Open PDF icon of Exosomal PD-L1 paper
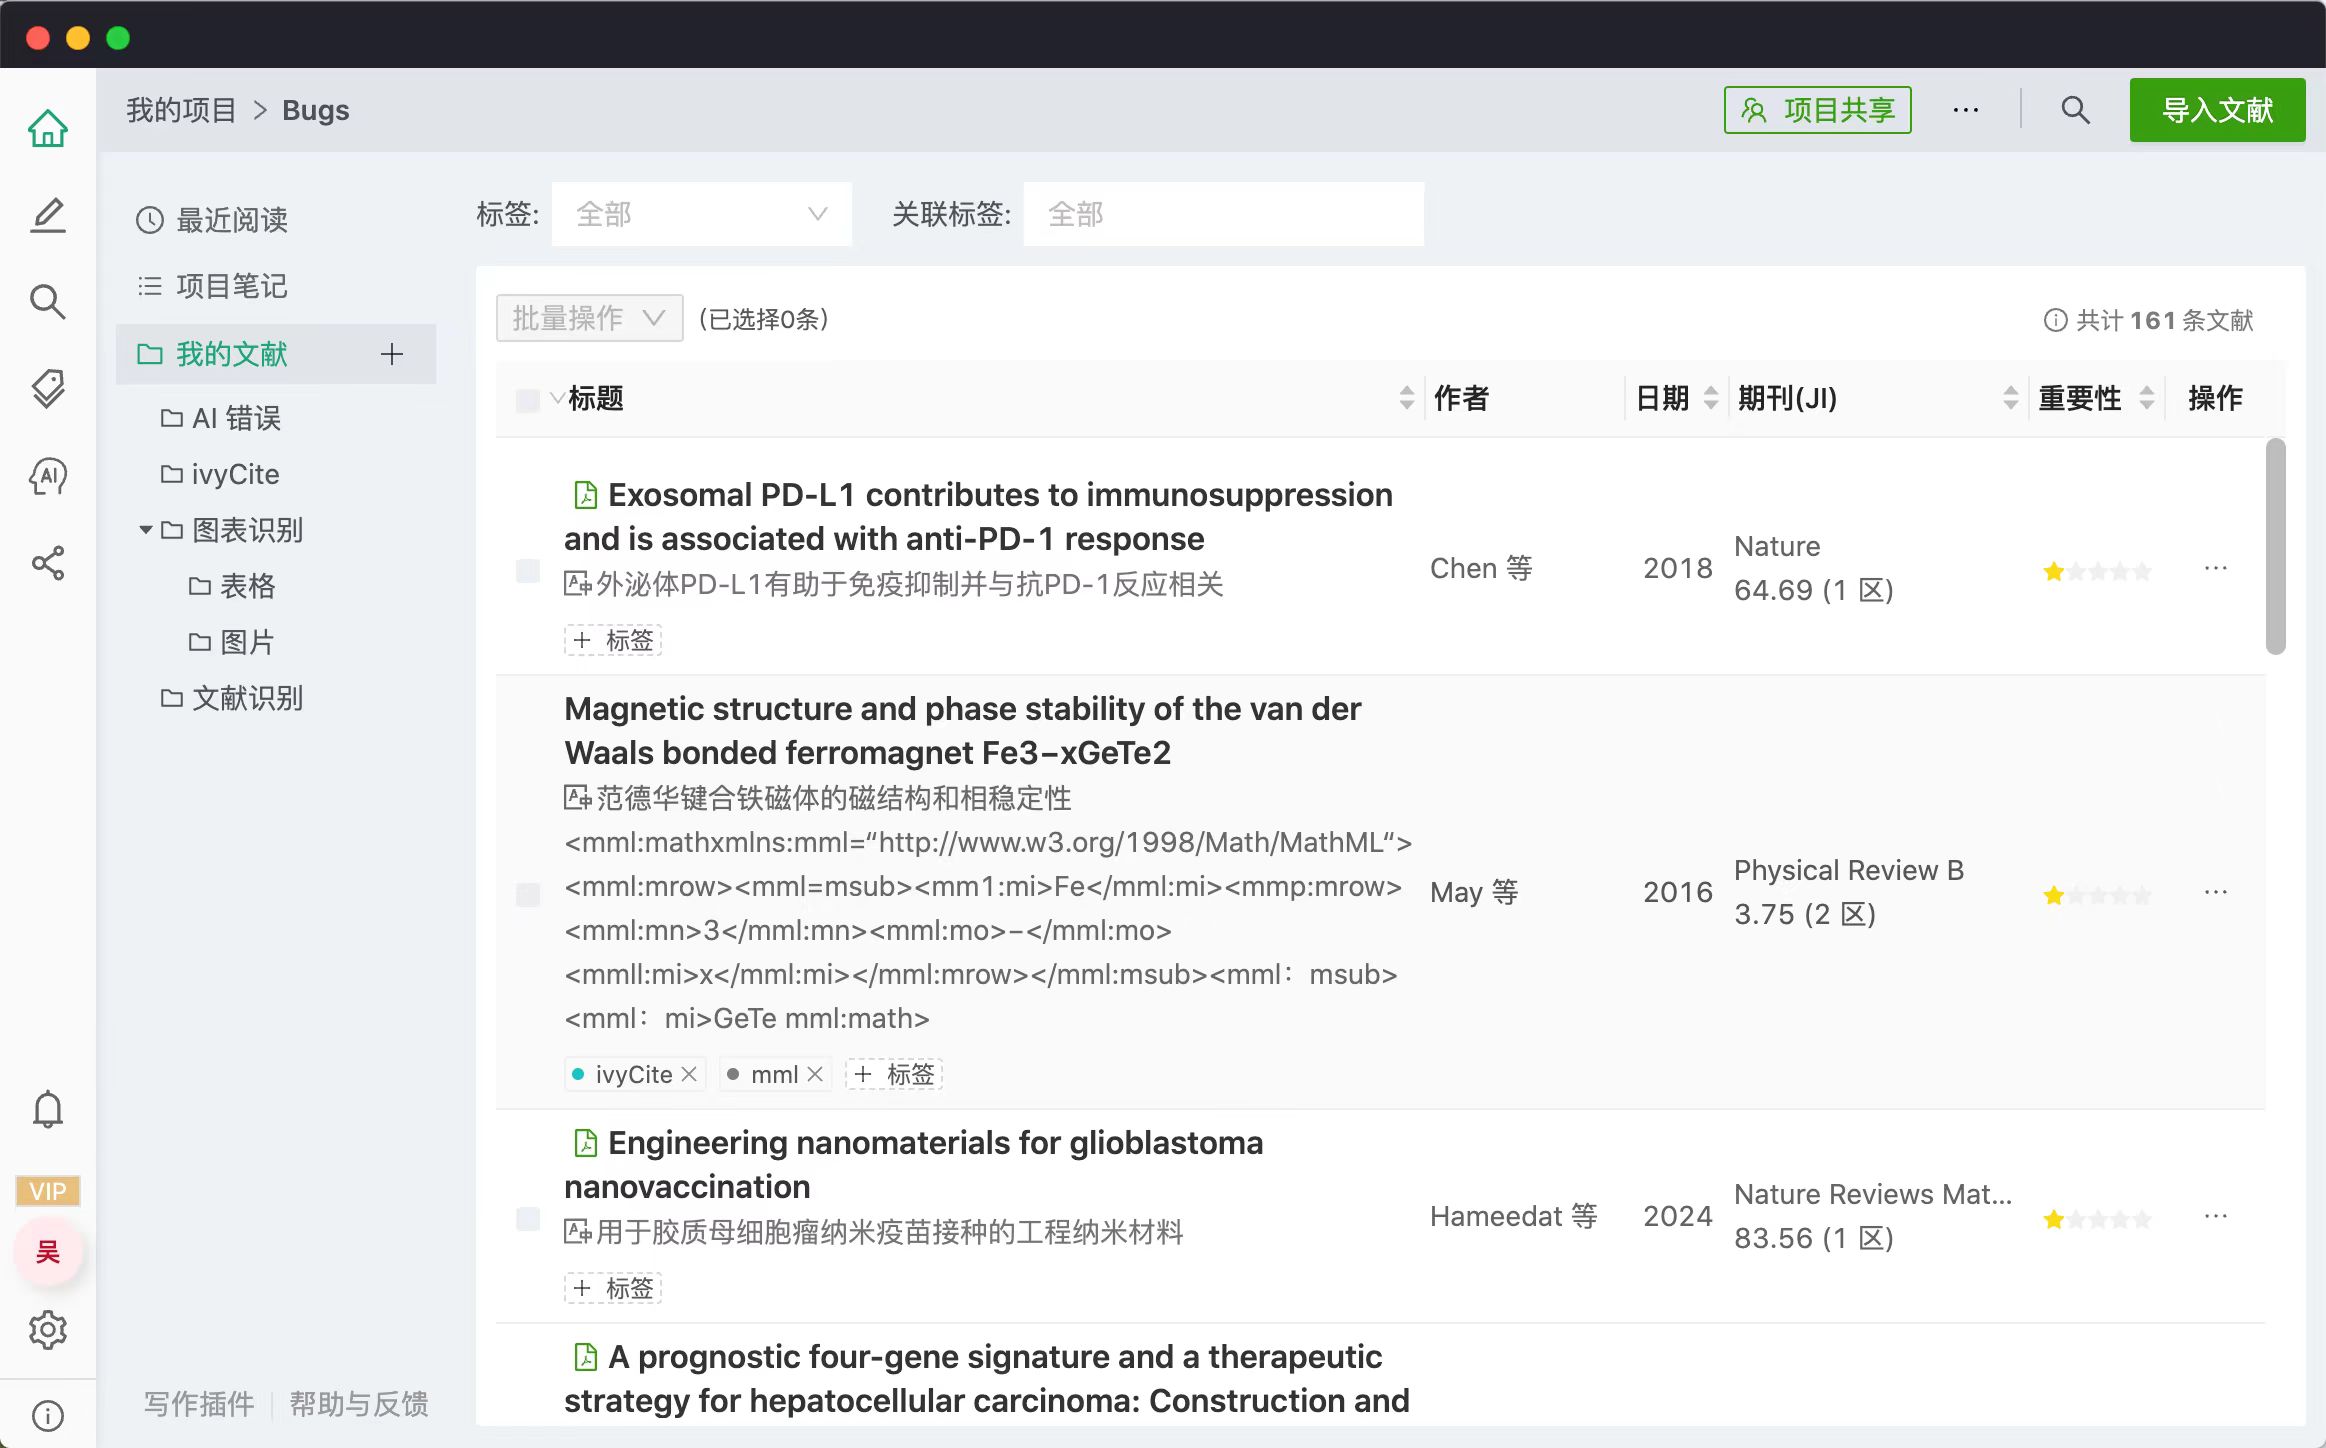 pos(585,495)
